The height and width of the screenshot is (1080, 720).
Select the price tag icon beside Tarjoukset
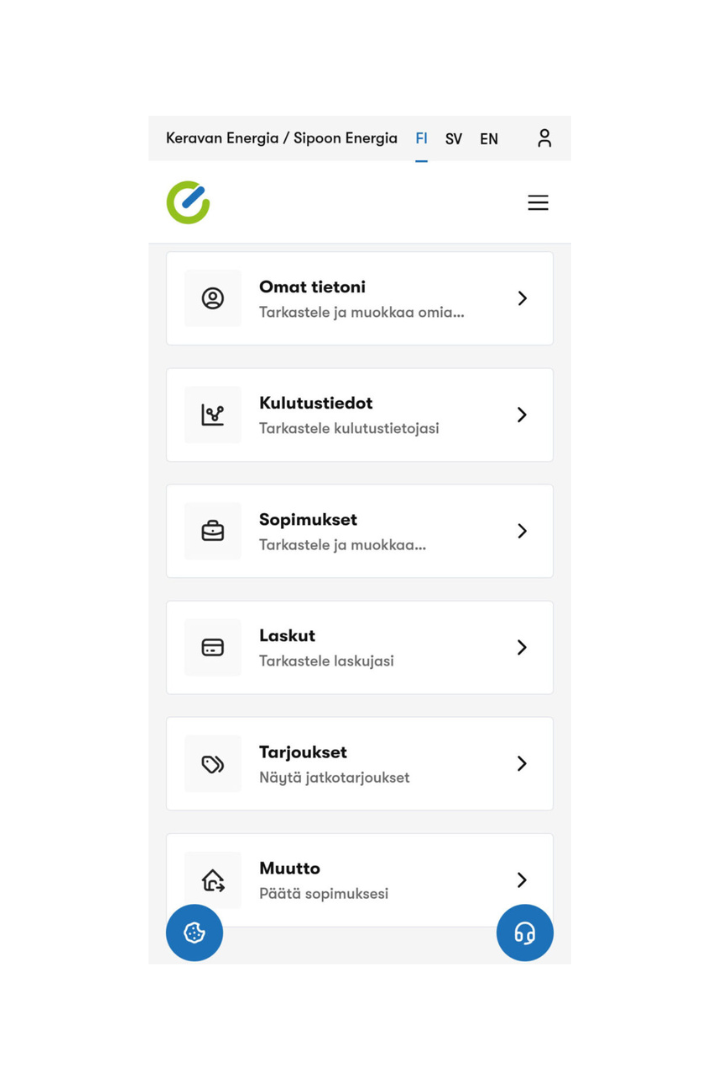click(212, 763)
